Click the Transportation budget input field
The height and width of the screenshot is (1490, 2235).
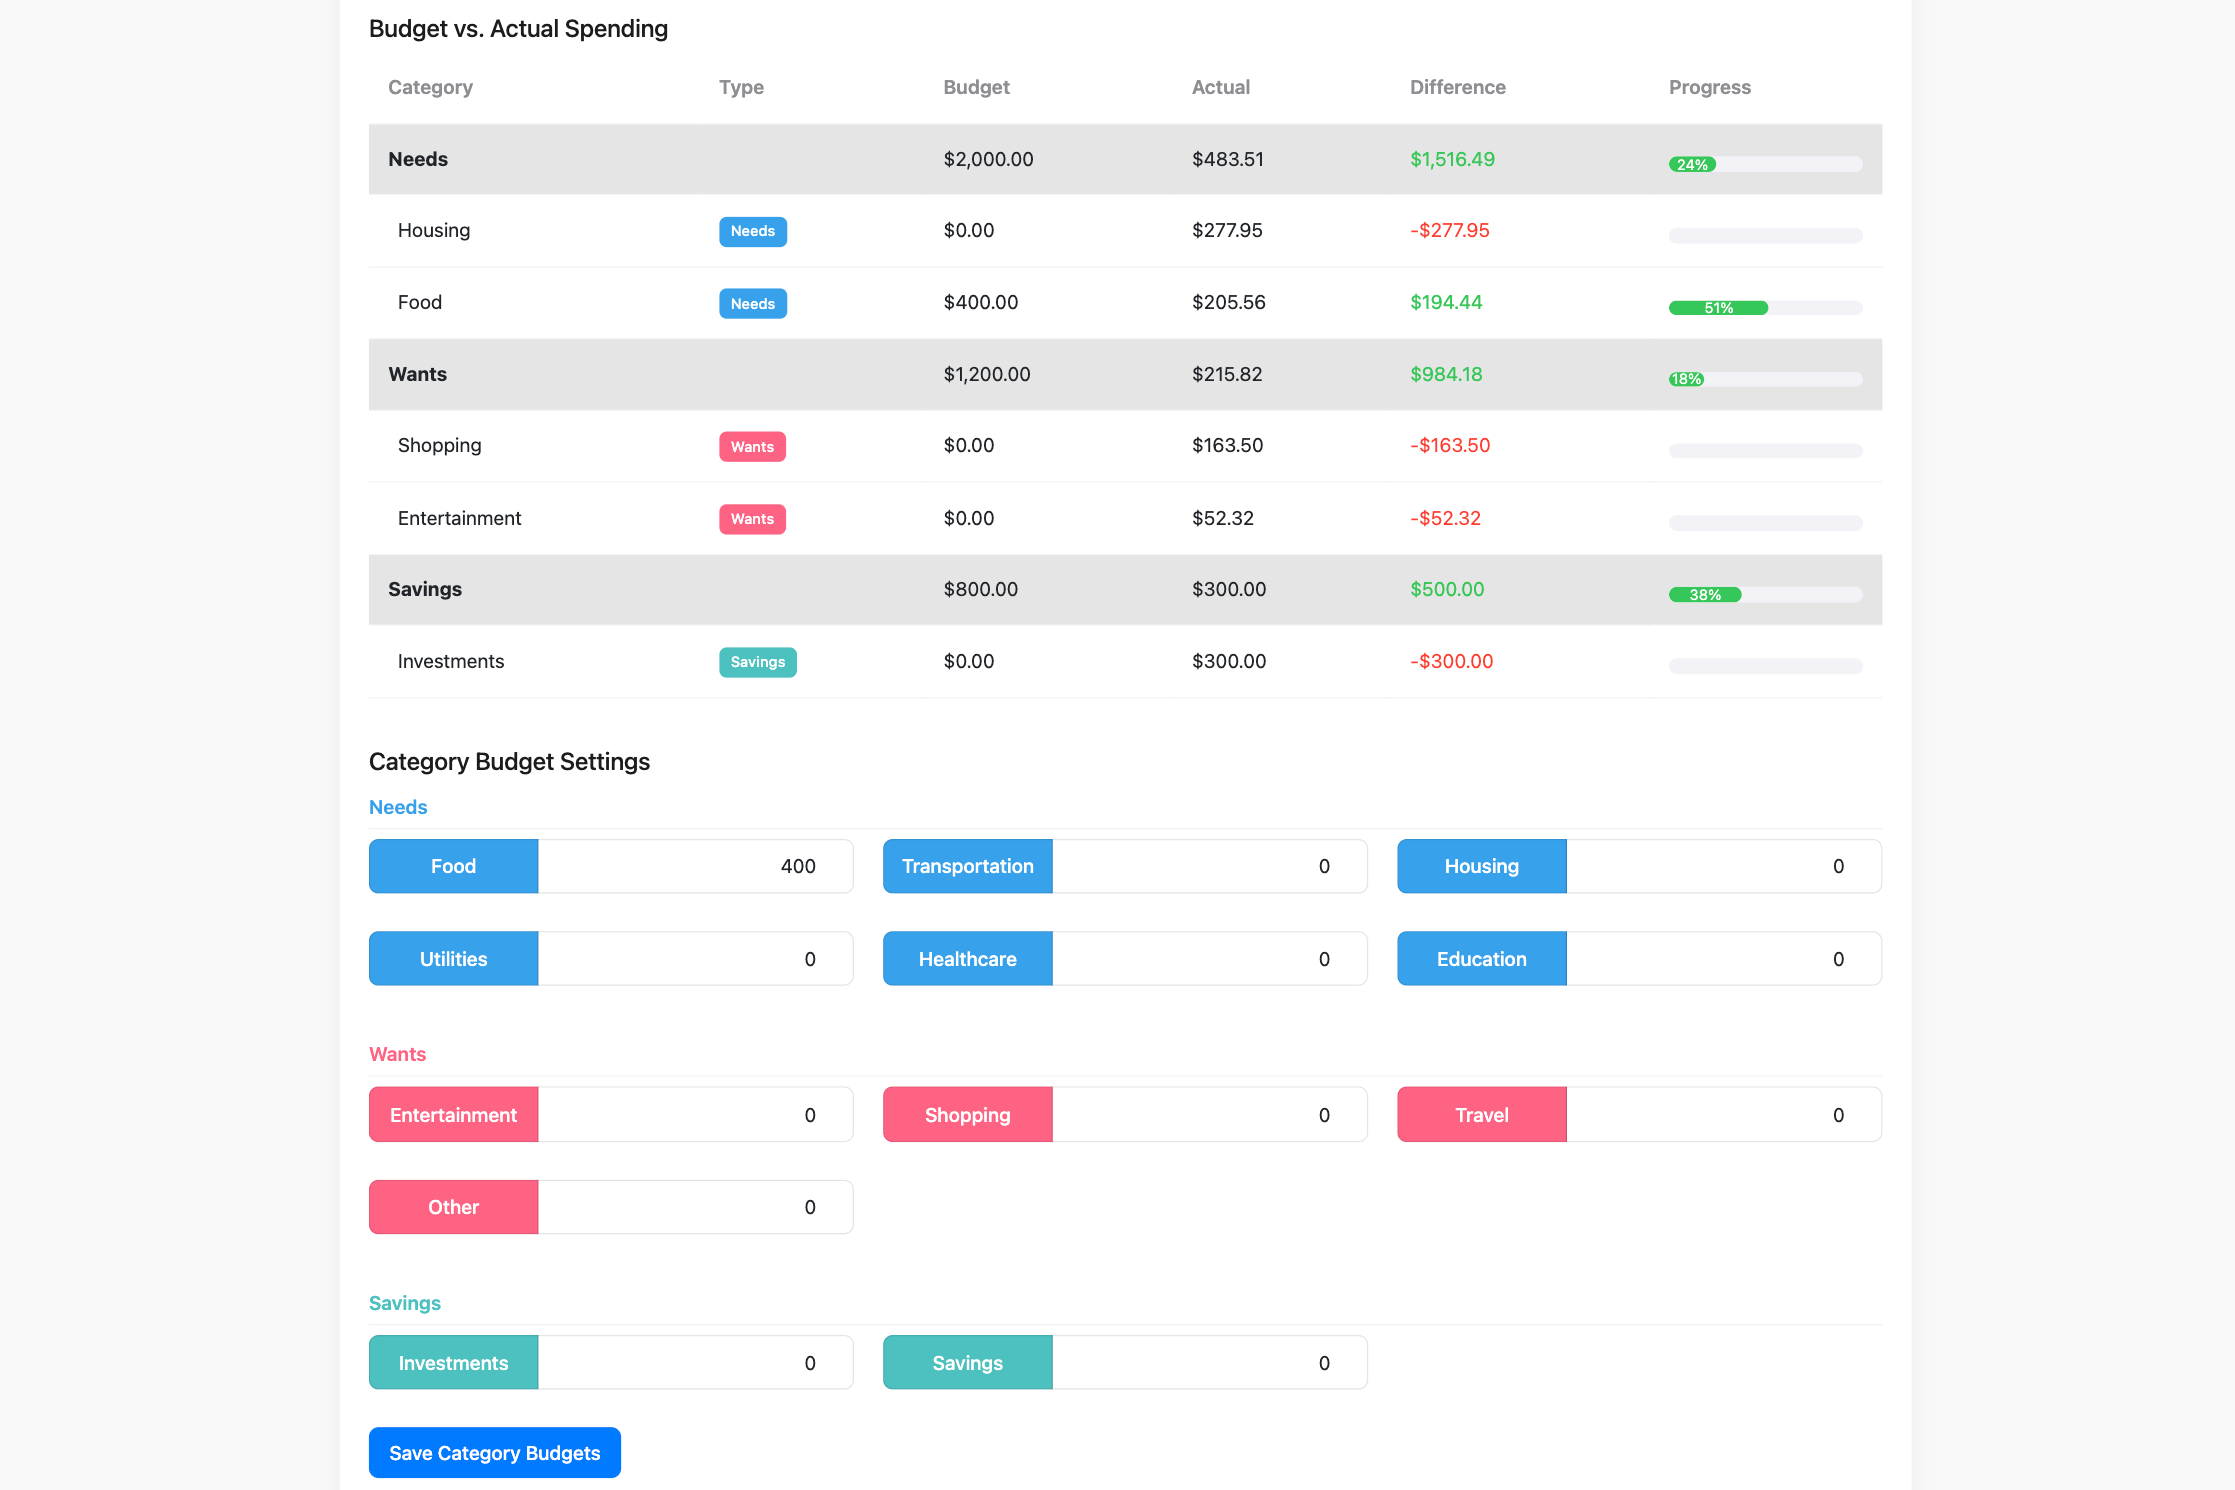pyautogui.click(x=1209, y=866)
